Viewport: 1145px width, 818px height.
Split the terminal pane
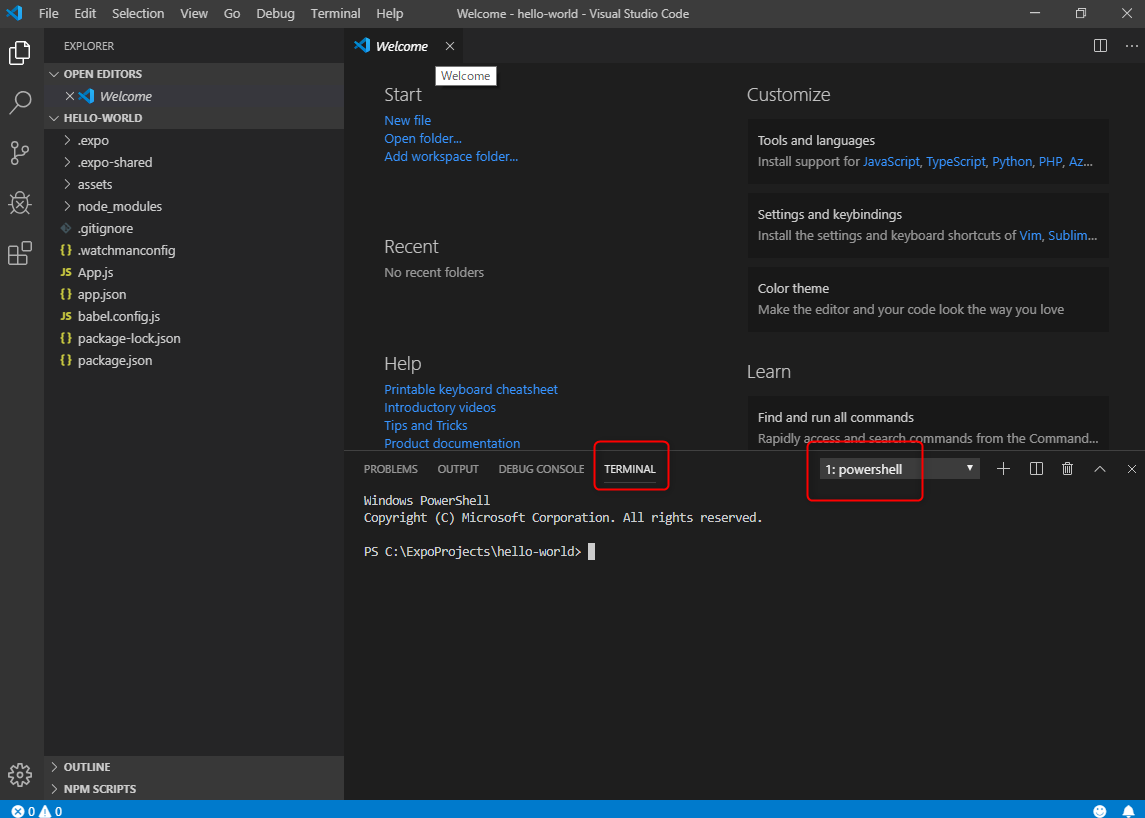[x=1036, y=469]
